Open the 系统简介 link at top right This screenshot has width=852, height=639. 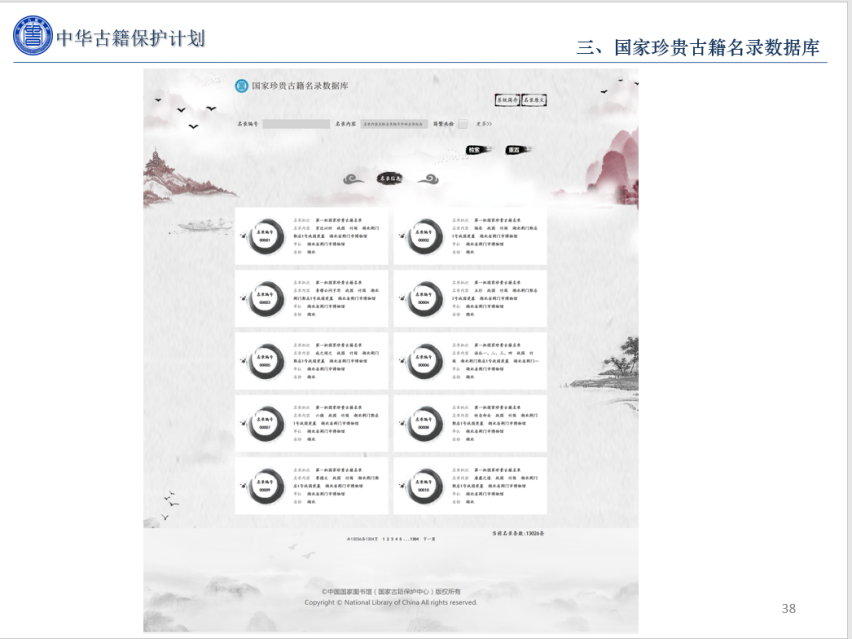[508, 100]
